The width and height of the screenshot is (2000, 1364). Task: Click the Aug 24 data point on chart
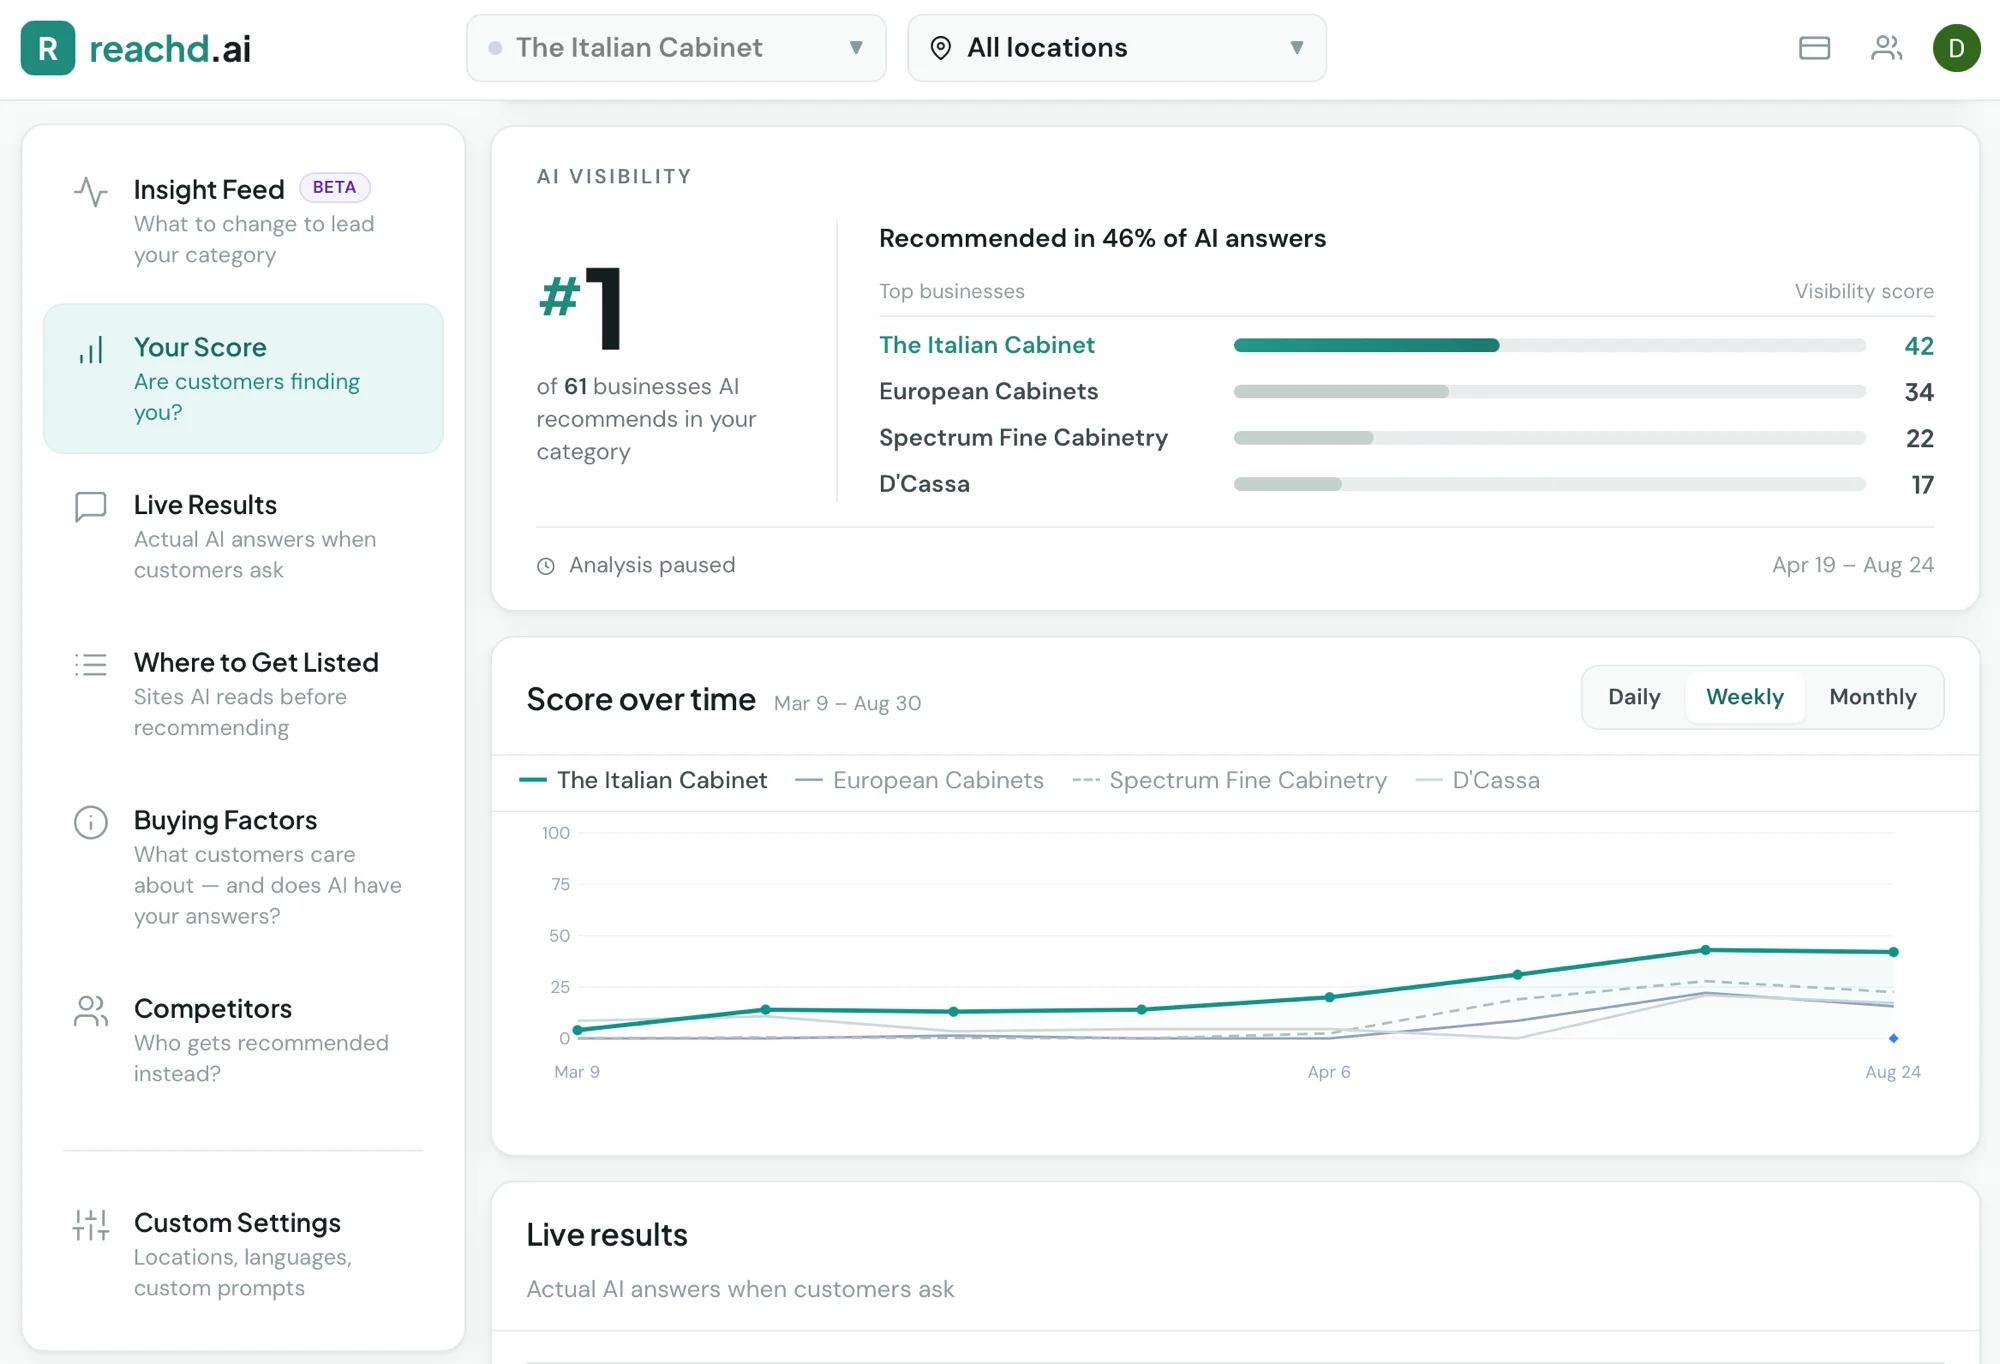1893,952
